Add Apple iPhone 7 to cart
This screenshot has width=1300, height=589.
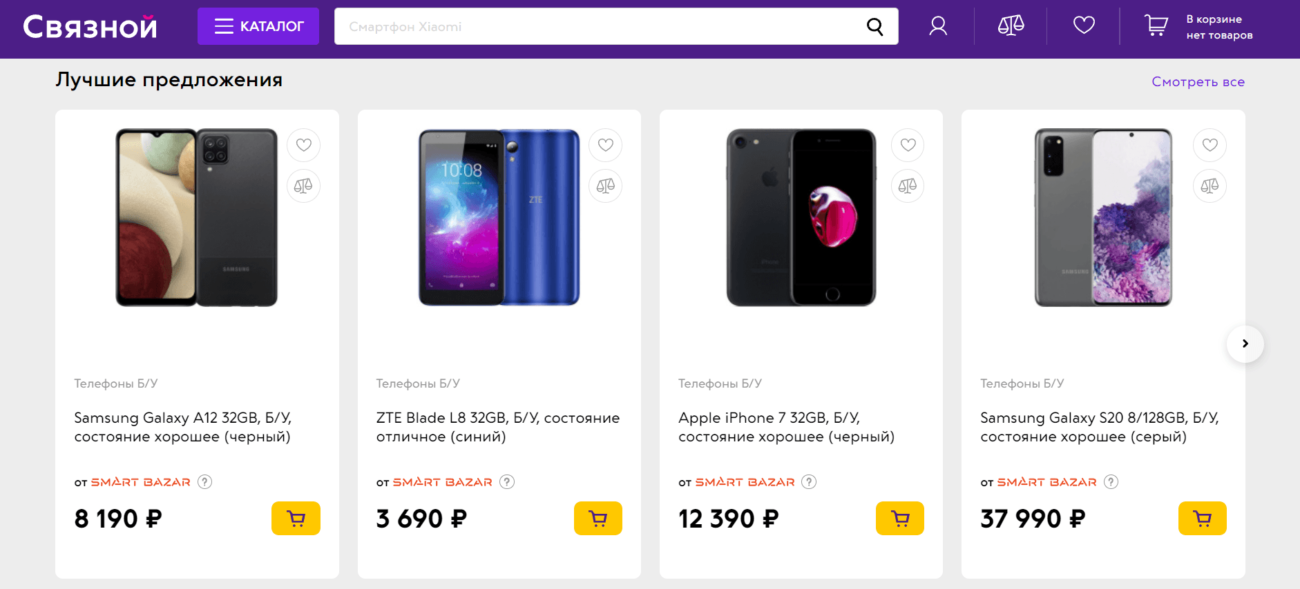900,518
